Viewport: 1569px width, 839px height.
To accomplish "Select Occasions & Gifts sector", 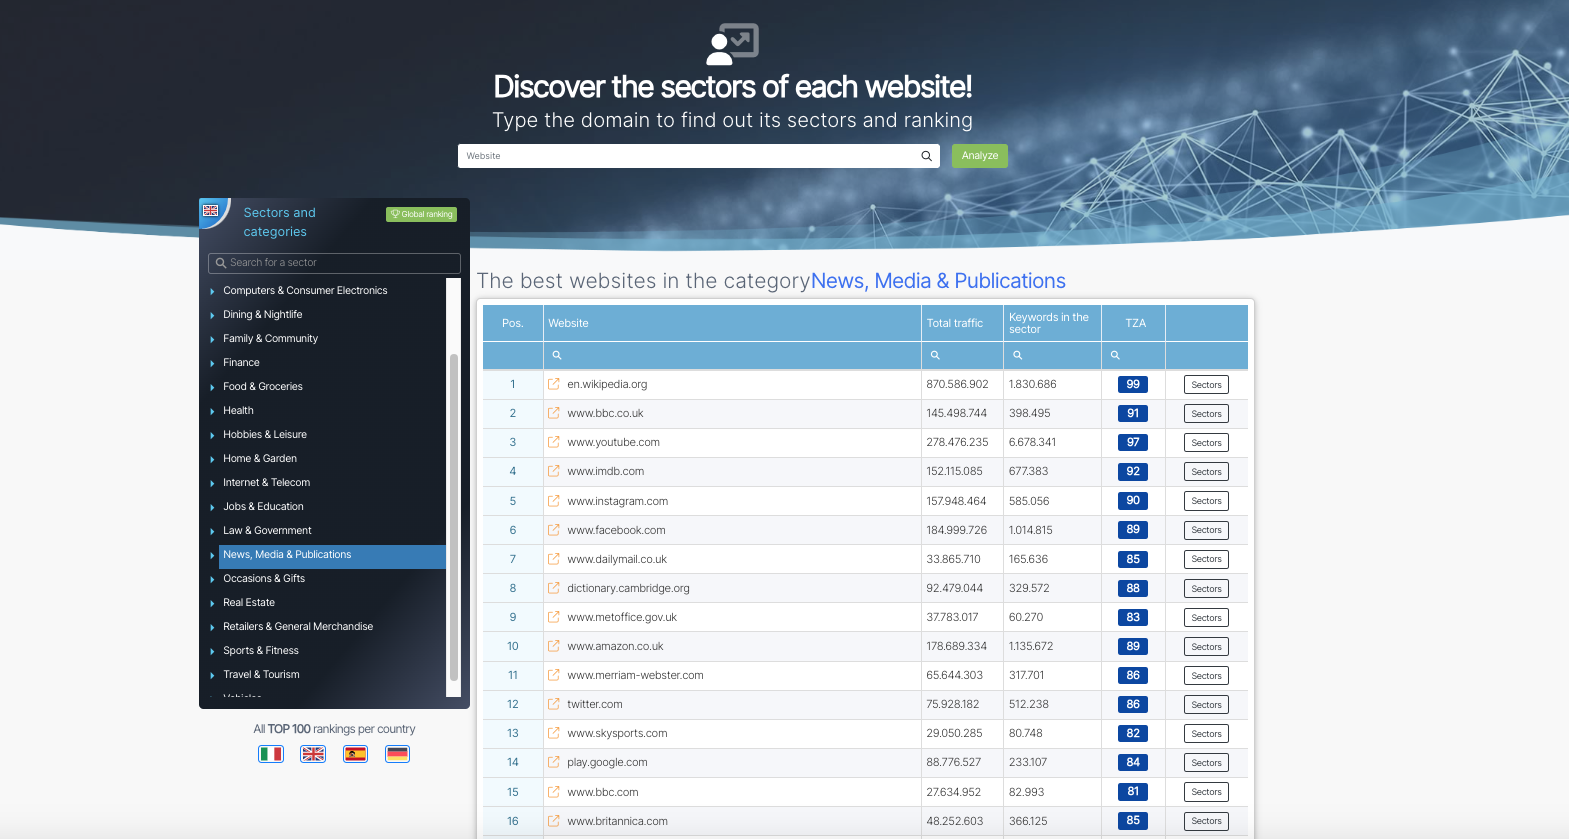I will pyautogui.click(x=264, y=578).
